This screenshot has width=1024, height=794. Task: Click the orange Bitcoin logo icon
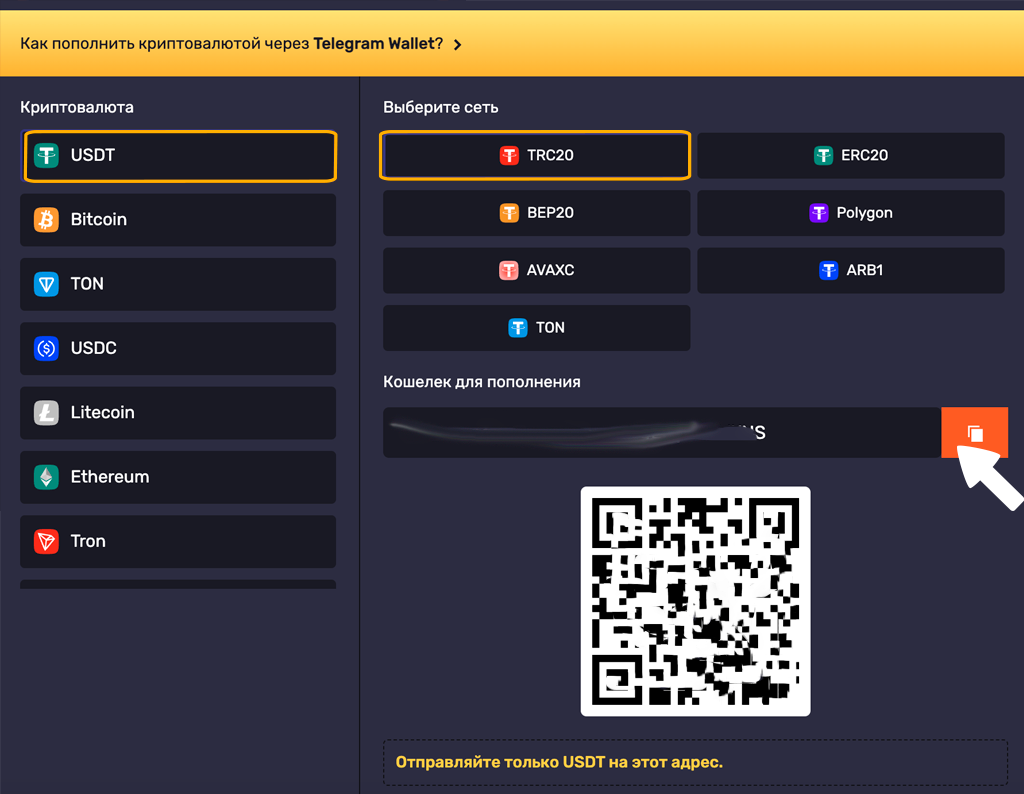(46, 219)
